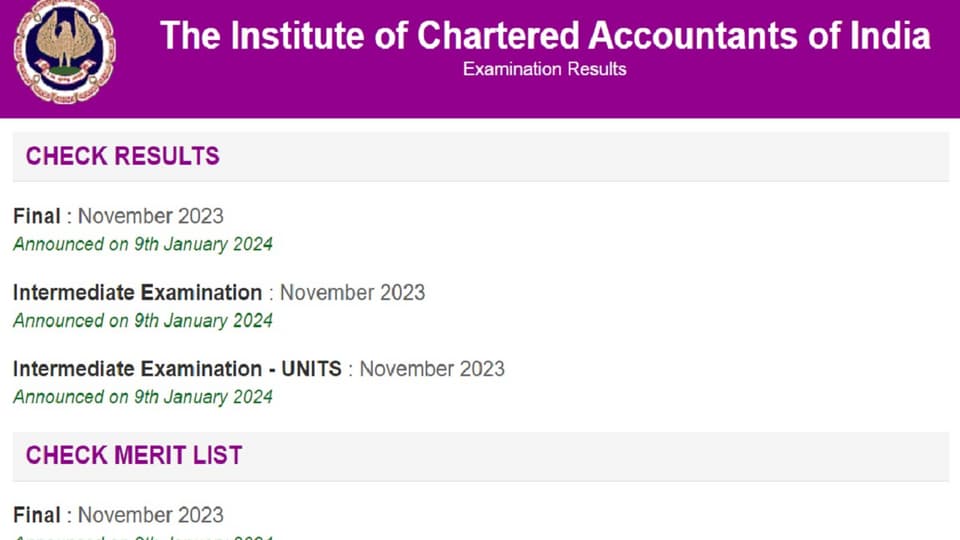Screen dimensions: 960x540
Task: Click November 2023 beside merit list Final
Action: (x=151, y=516)
